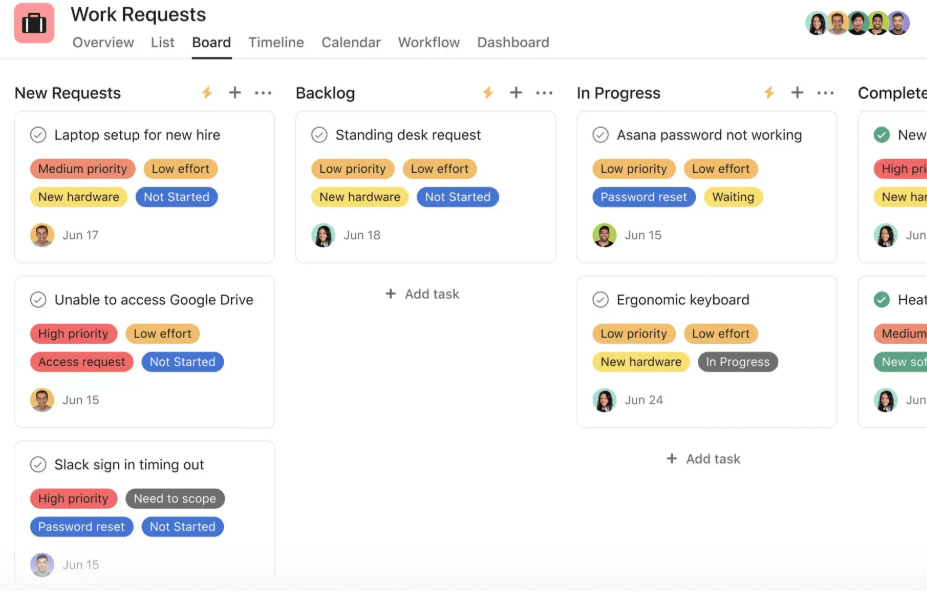Click Access request tag on Google Drive card
927x595 pixels.
[82, 362]
